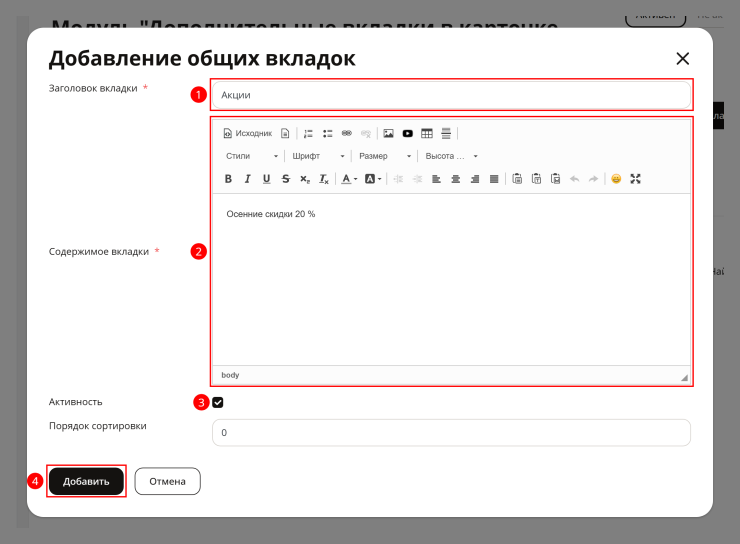Image resolution: width=740 pixels, height=544 pixels.
Task: Click the Исходник source button
Action: 248,134
